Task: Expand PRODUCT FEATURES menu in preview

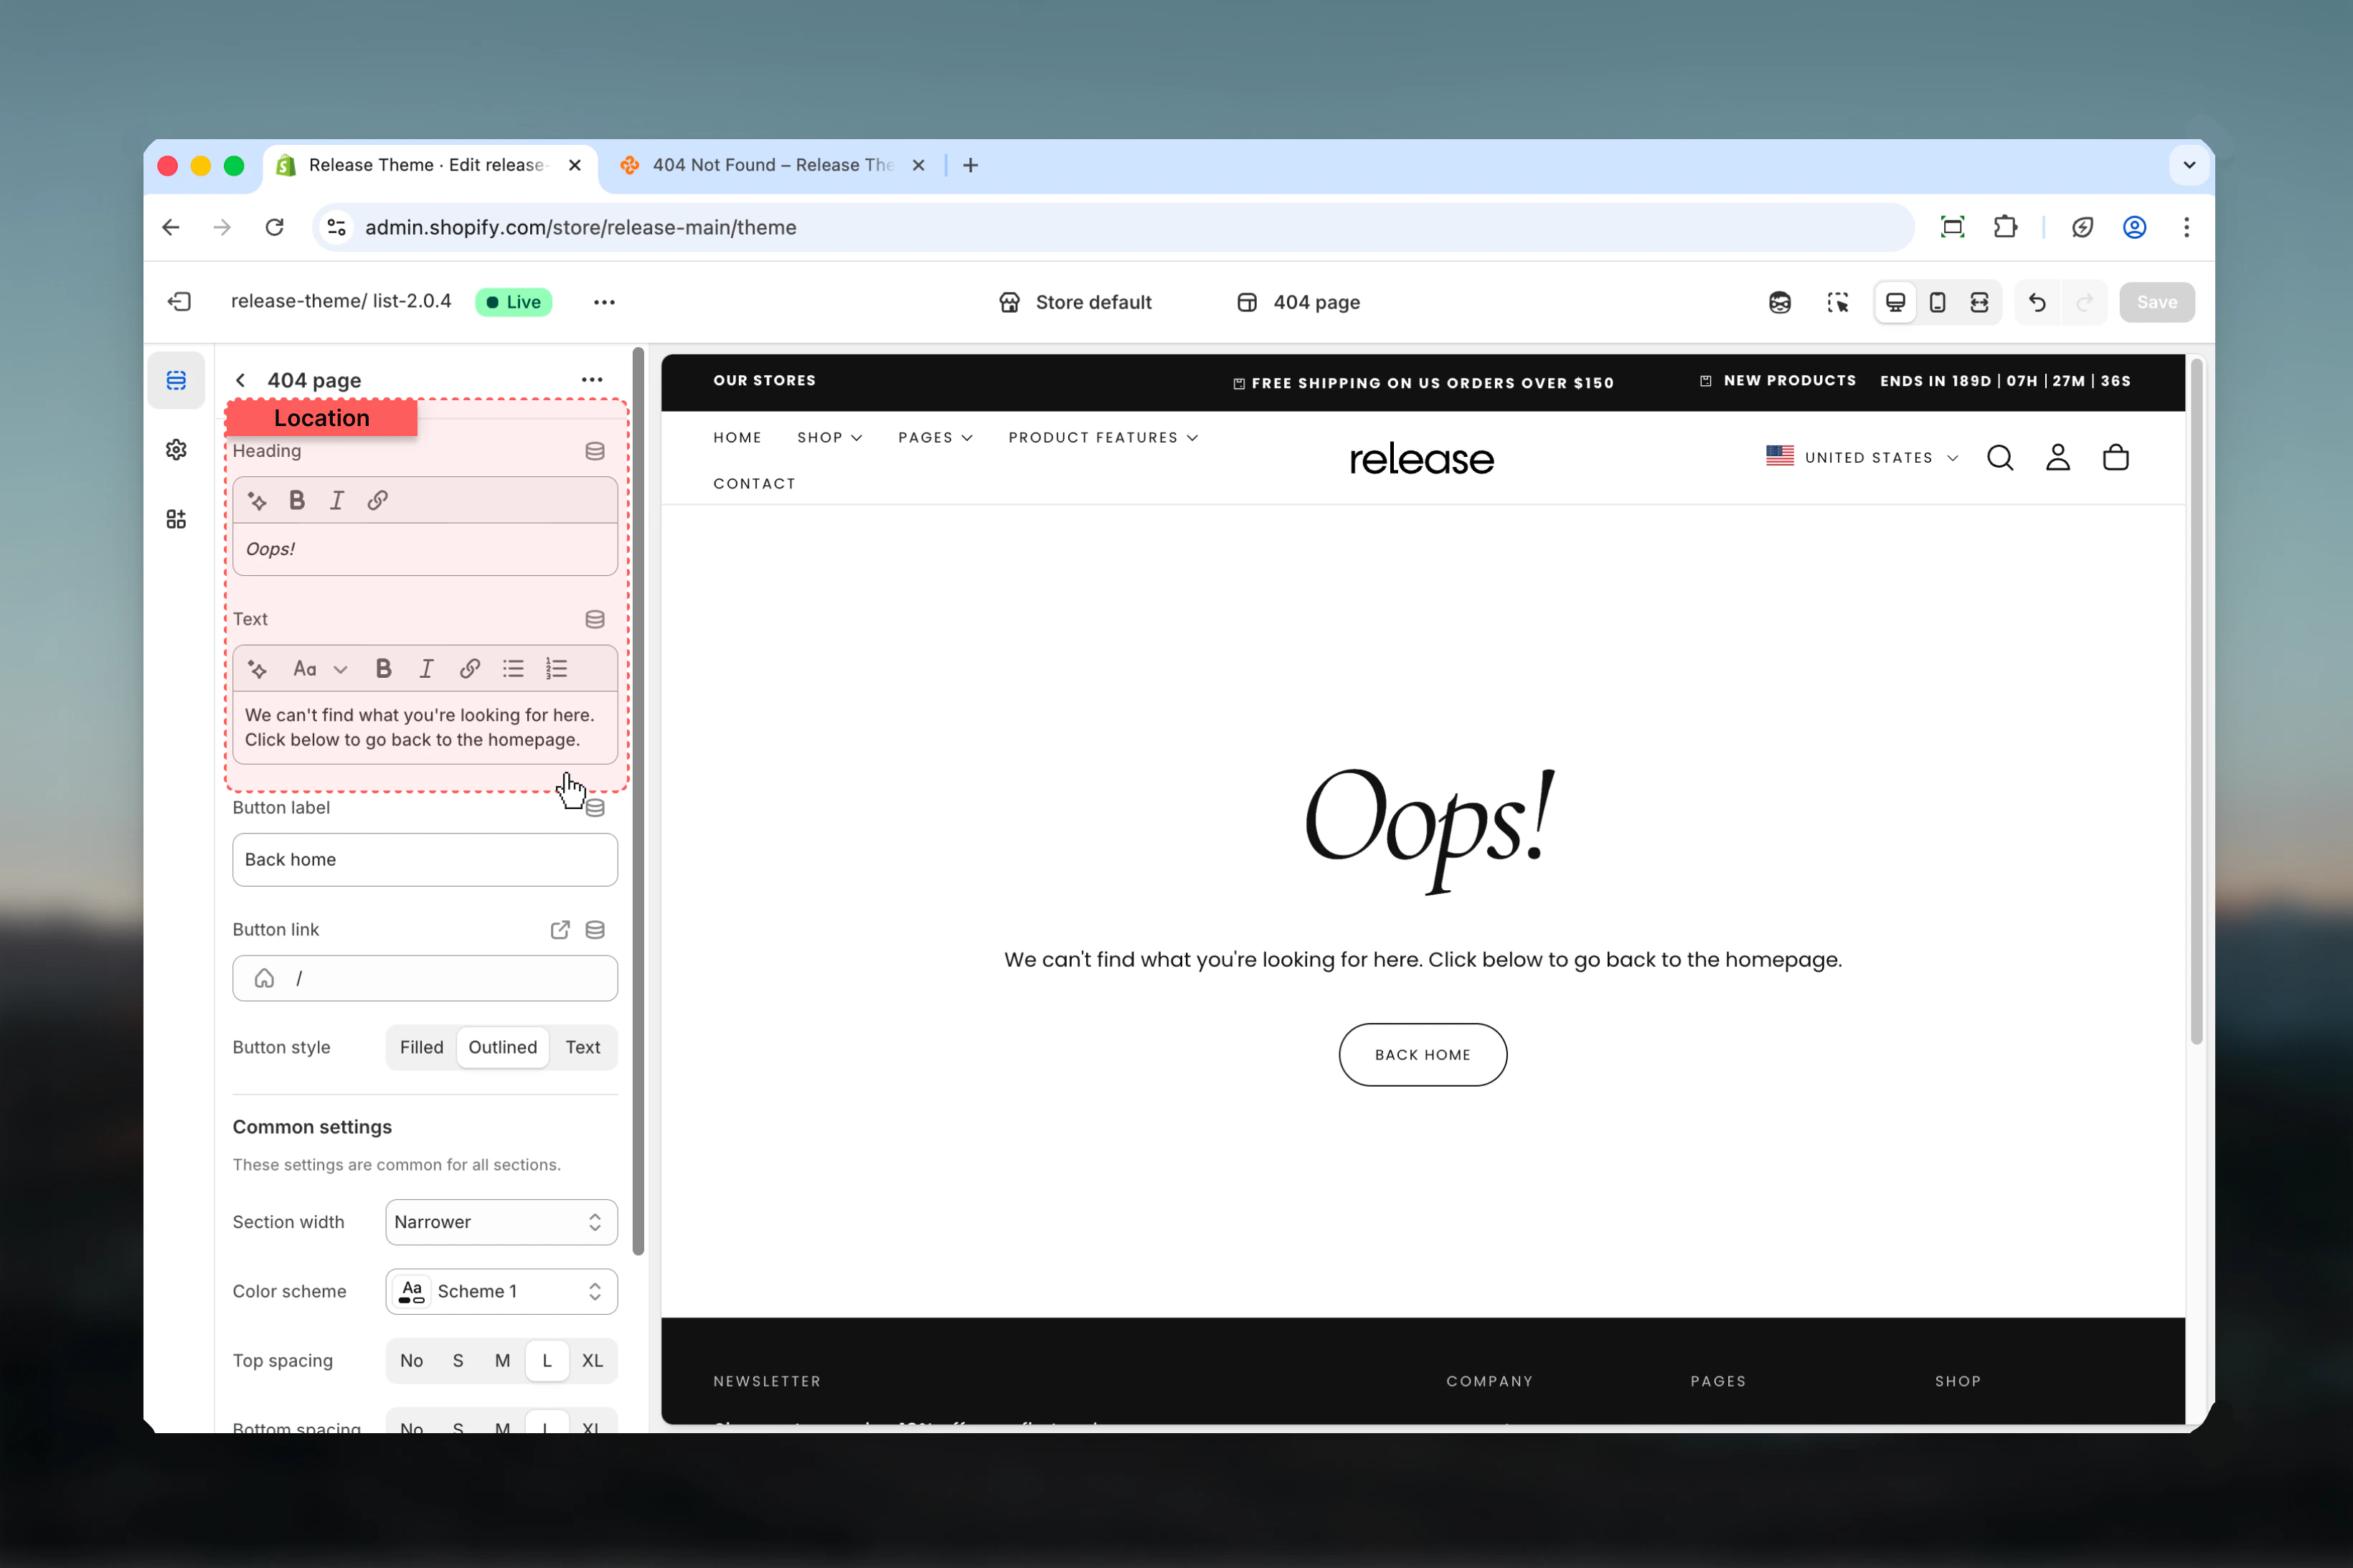Action: point(1103,438)
